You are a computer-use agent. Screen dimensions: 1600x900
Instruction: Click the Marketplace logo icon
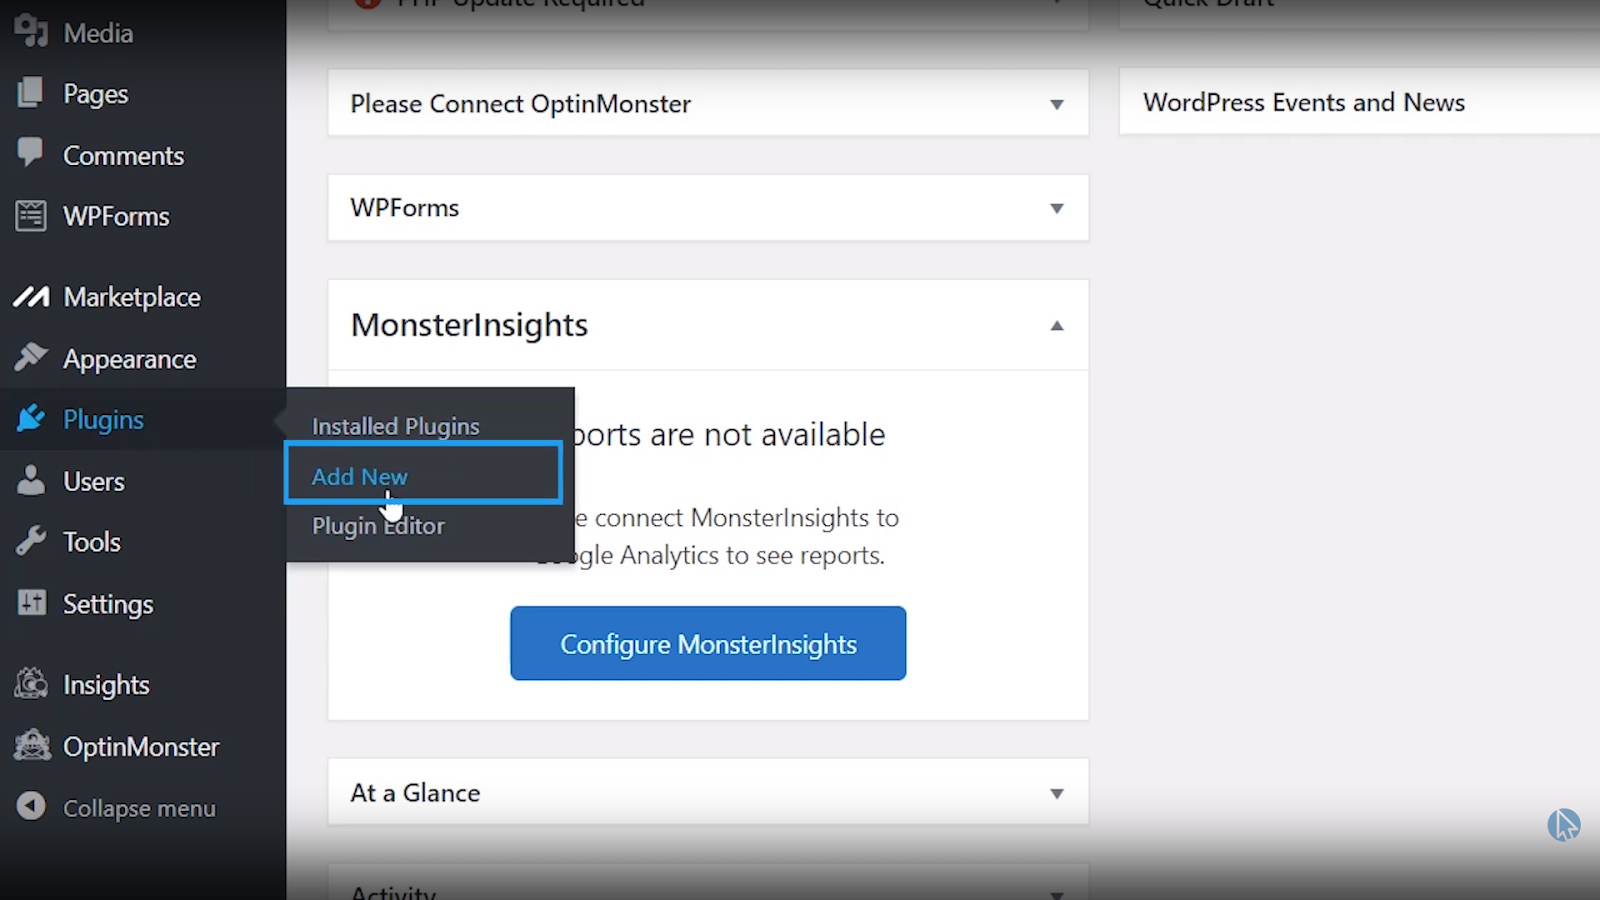(31, 297)
